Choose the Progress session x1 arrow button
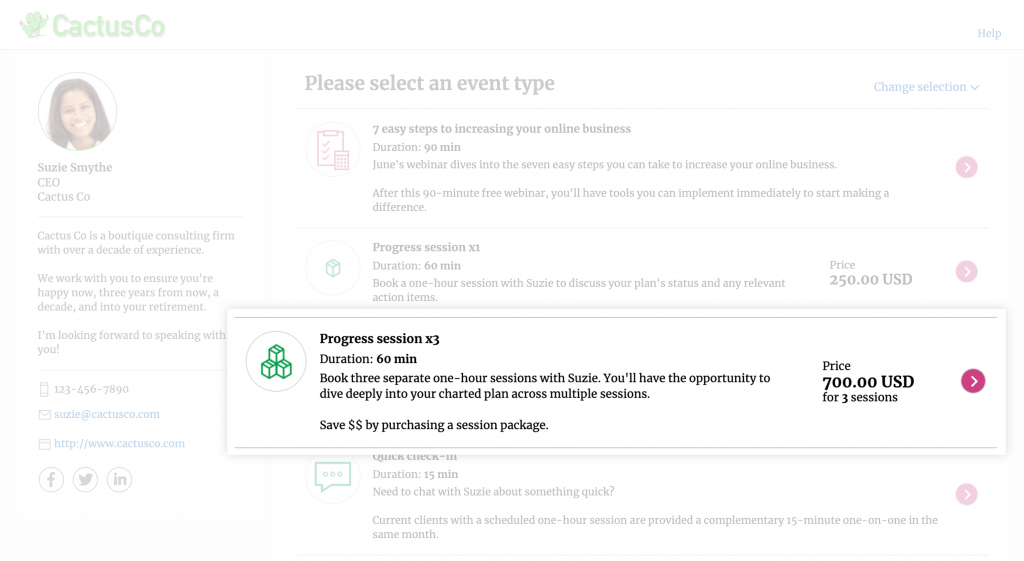 point(966,271)
